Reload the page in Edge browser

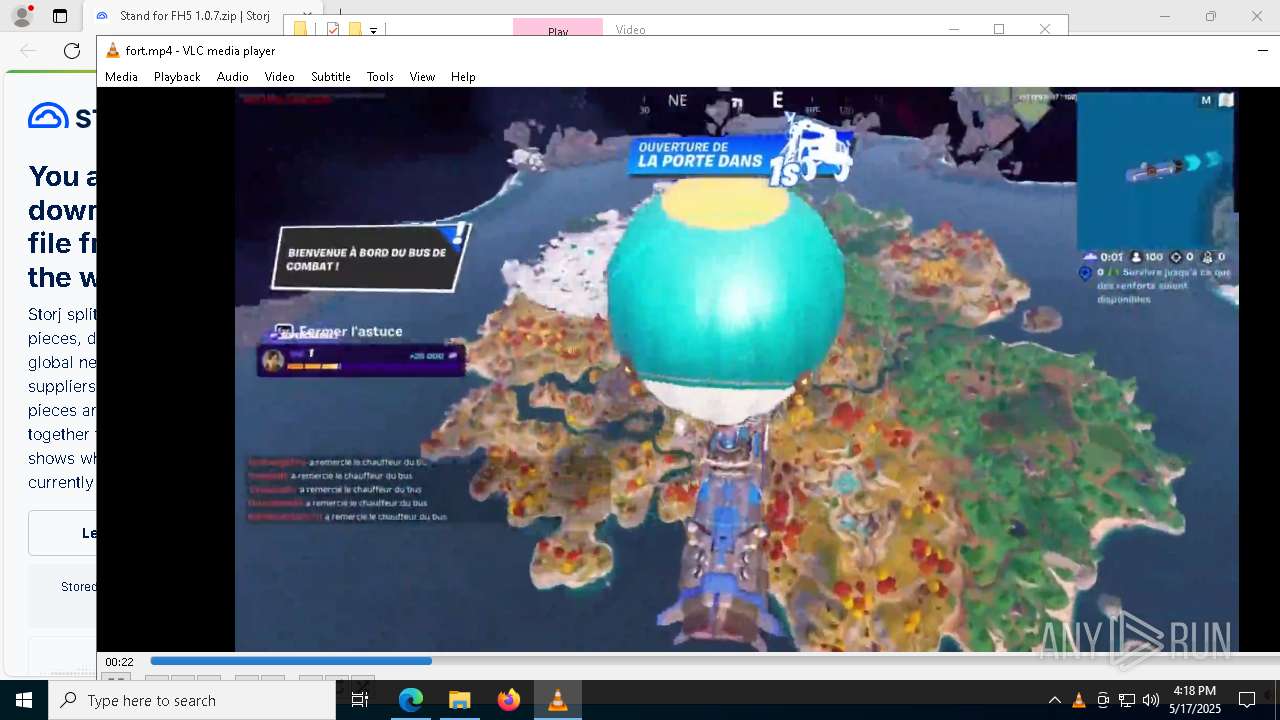(x=72, y=51)
